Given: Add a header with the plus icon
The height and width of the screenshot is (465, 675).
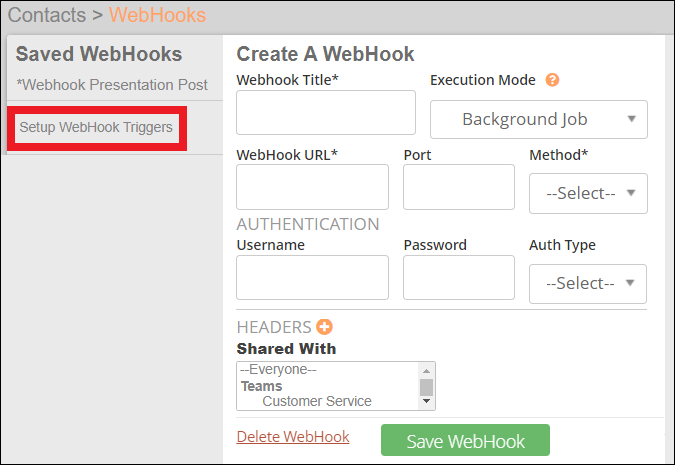Looking at the screenshot, I should click(x=325, y=327).
